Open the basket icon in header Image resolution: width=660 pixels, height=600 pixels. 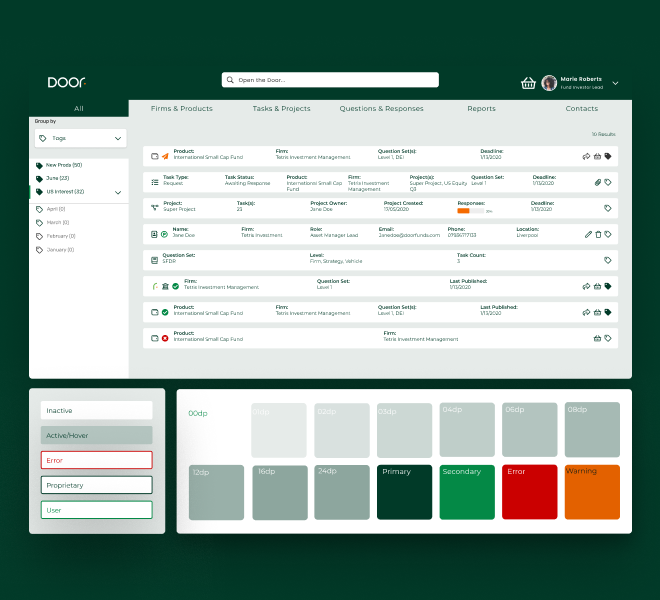(529, 83)
